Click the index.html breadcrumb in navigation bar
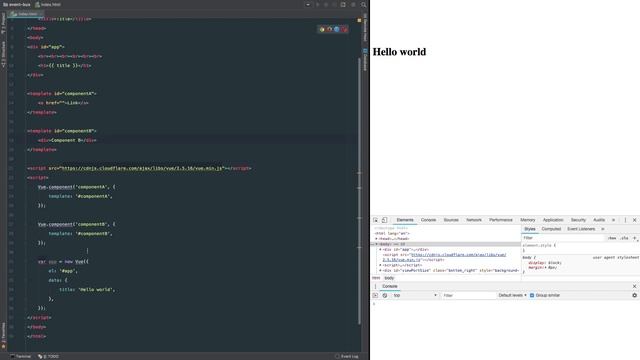640x360 pixels. click(x=48, y=4)
